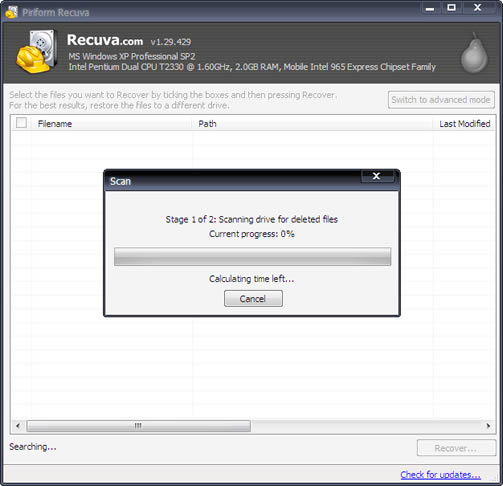This screenshot has height=486, width=503.
Task: Click the scan progress bar
Action: click(x=252, y=256)
